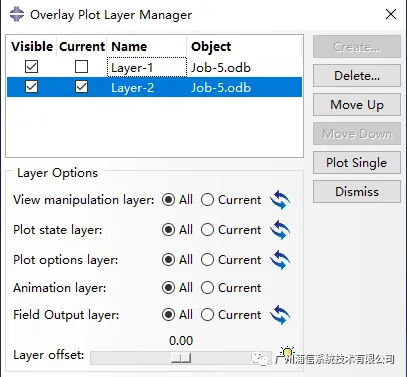Toggle Current checkbox for Layer-2

point(81,87)
